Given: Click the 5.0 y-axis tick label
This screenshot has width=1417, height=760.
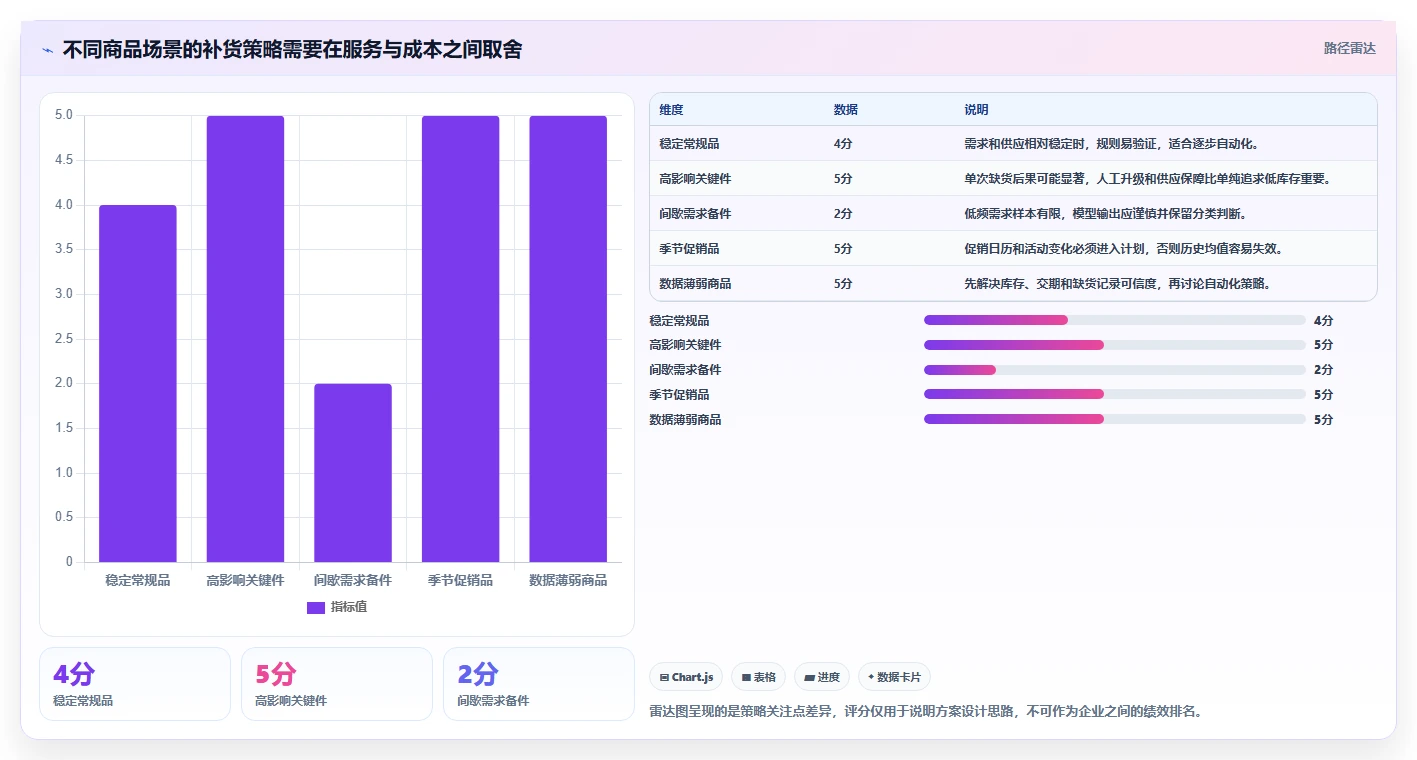Looking at the screenshot, I should click(x=63, y=115).
